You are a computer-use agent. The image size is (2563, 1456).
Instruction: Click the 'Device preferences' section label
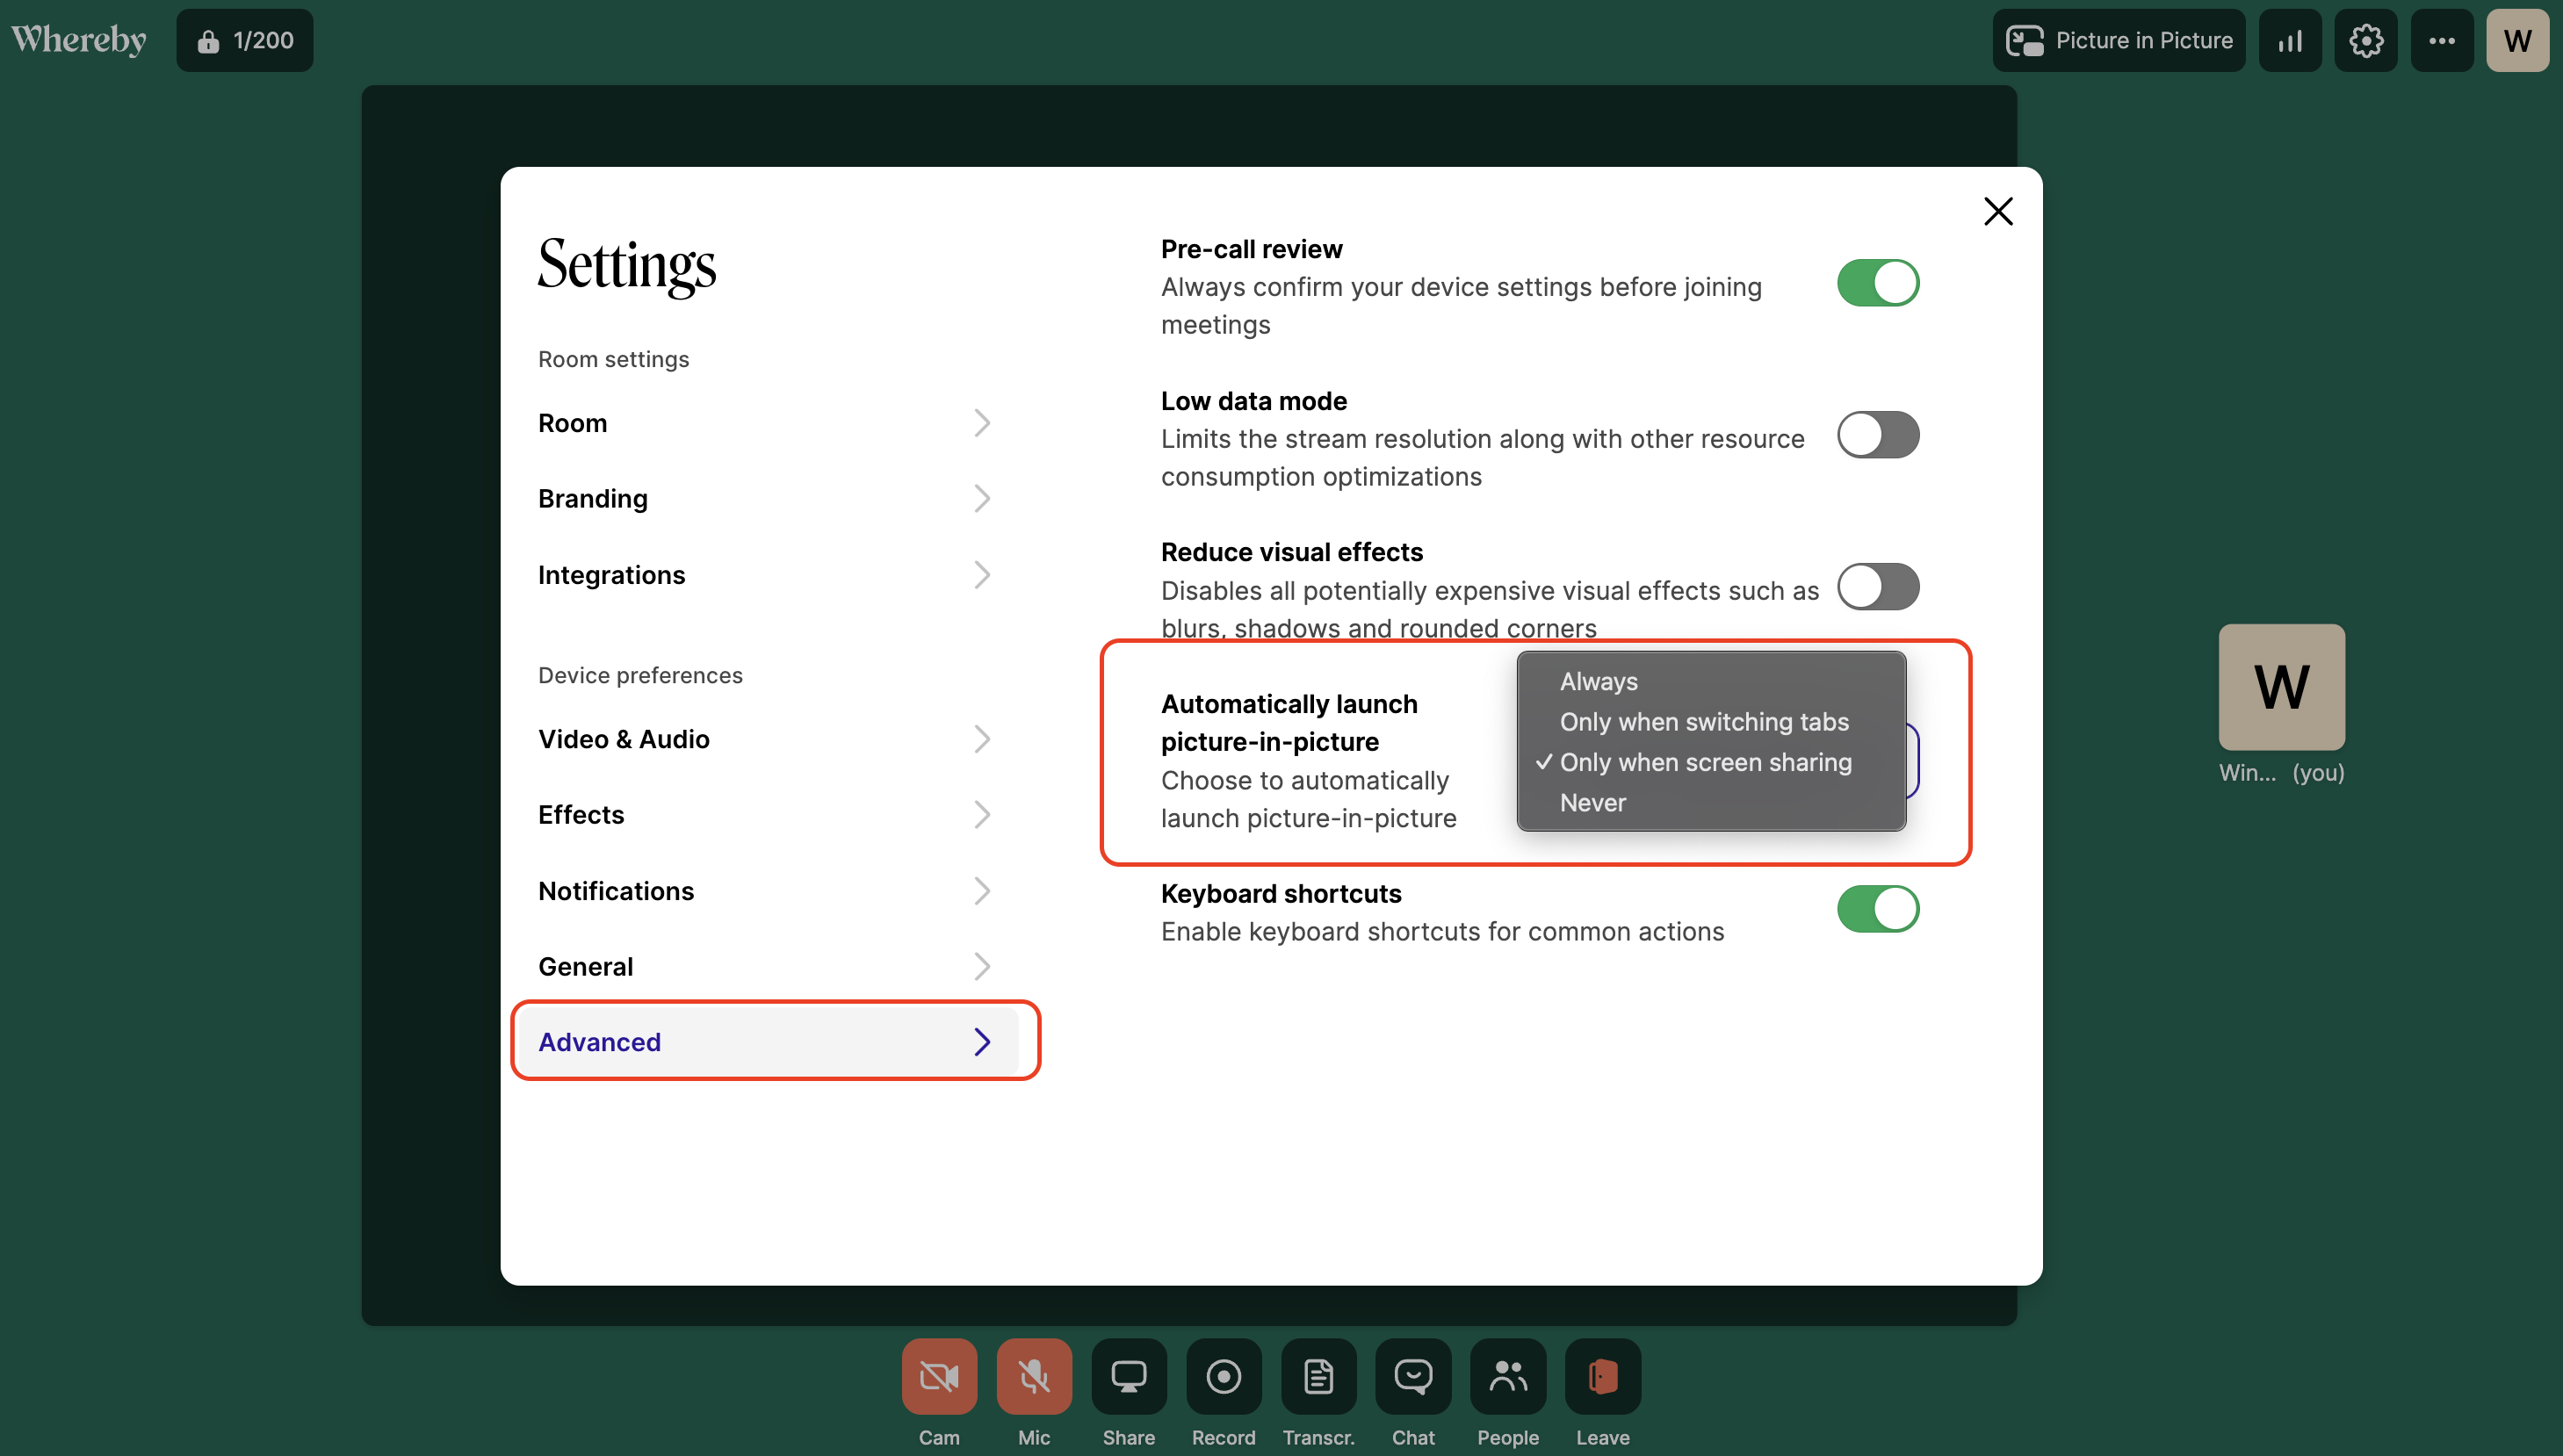640,675
